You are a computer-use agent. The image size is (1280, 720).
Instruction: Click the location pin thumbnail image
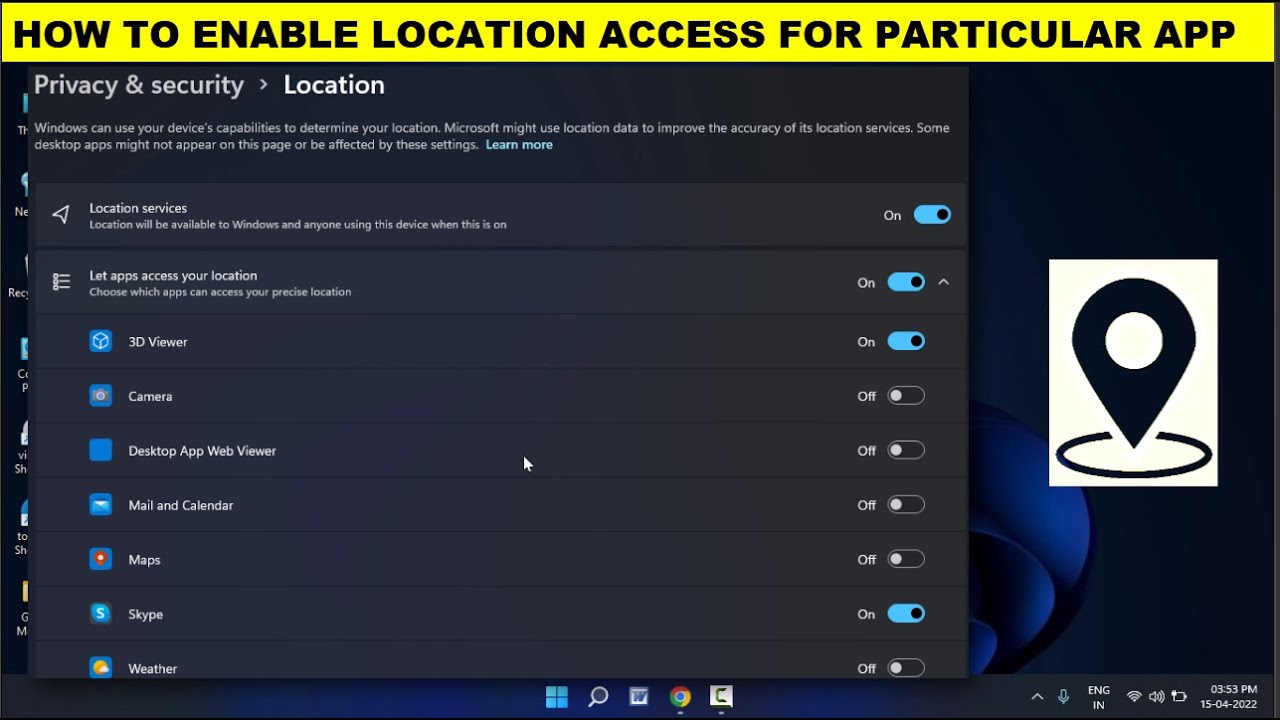coord(1133,373)
